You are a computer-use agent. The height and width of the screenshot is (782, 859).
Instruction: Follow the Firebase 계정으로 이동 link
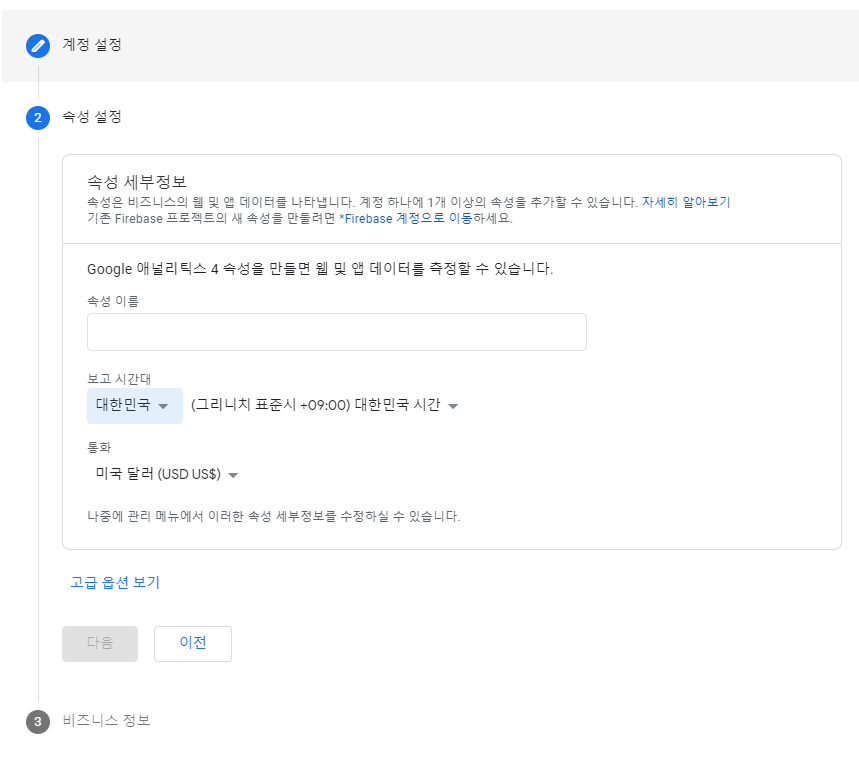pos(406,219)
